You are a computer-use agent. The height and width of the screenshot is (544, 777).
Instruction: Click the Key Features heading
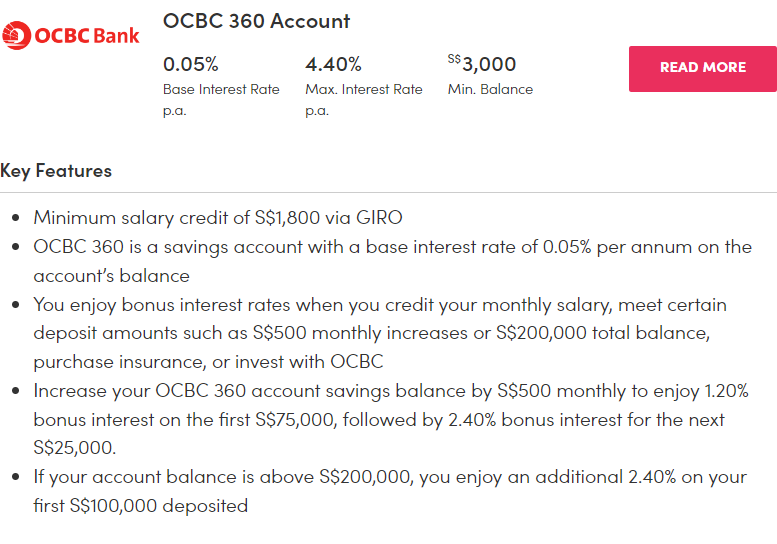(56, 171)
